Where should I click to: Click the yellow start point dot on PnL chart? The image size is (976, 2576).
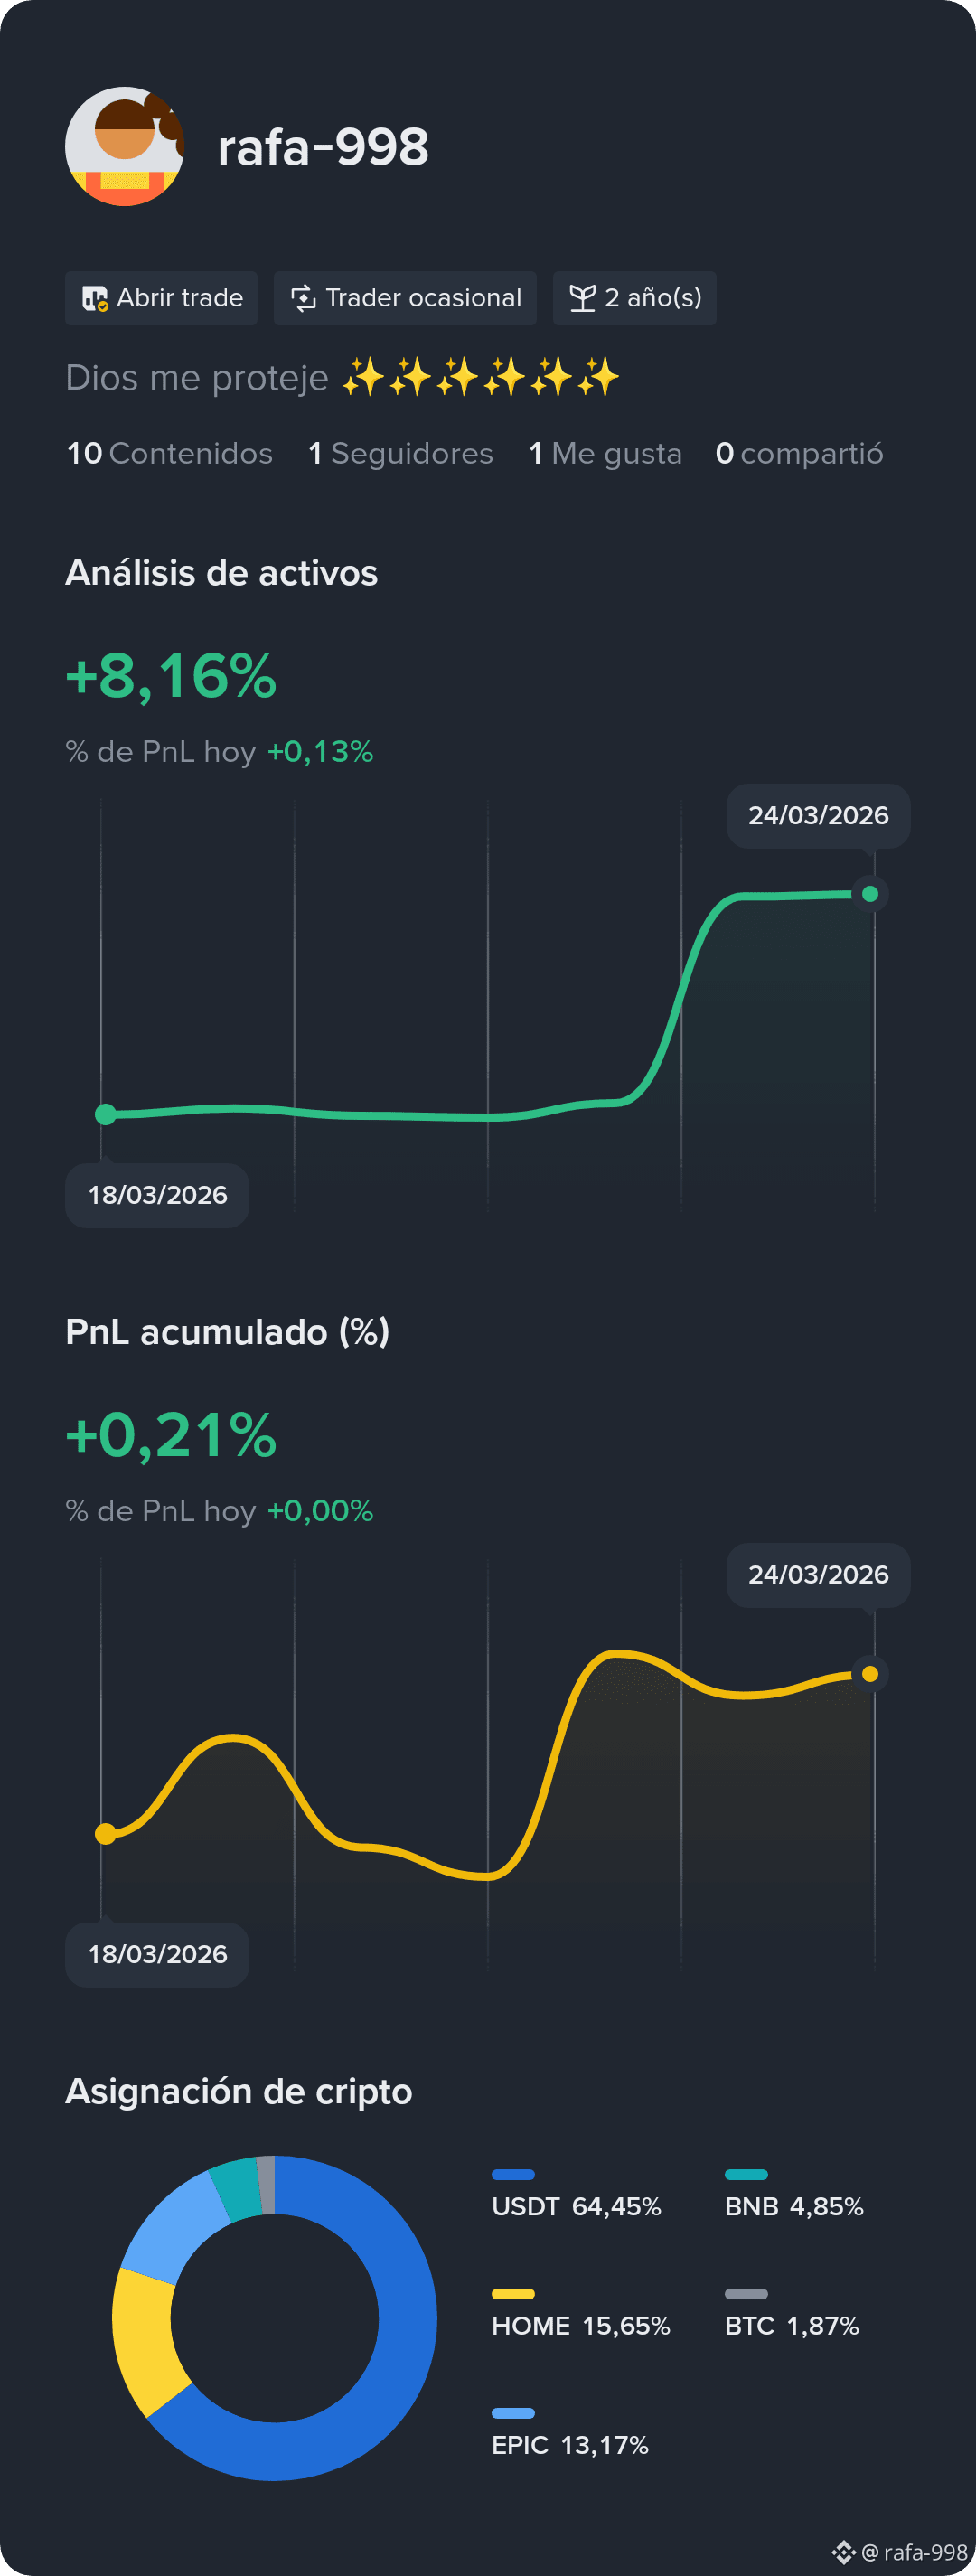(x=105, y=1833)
